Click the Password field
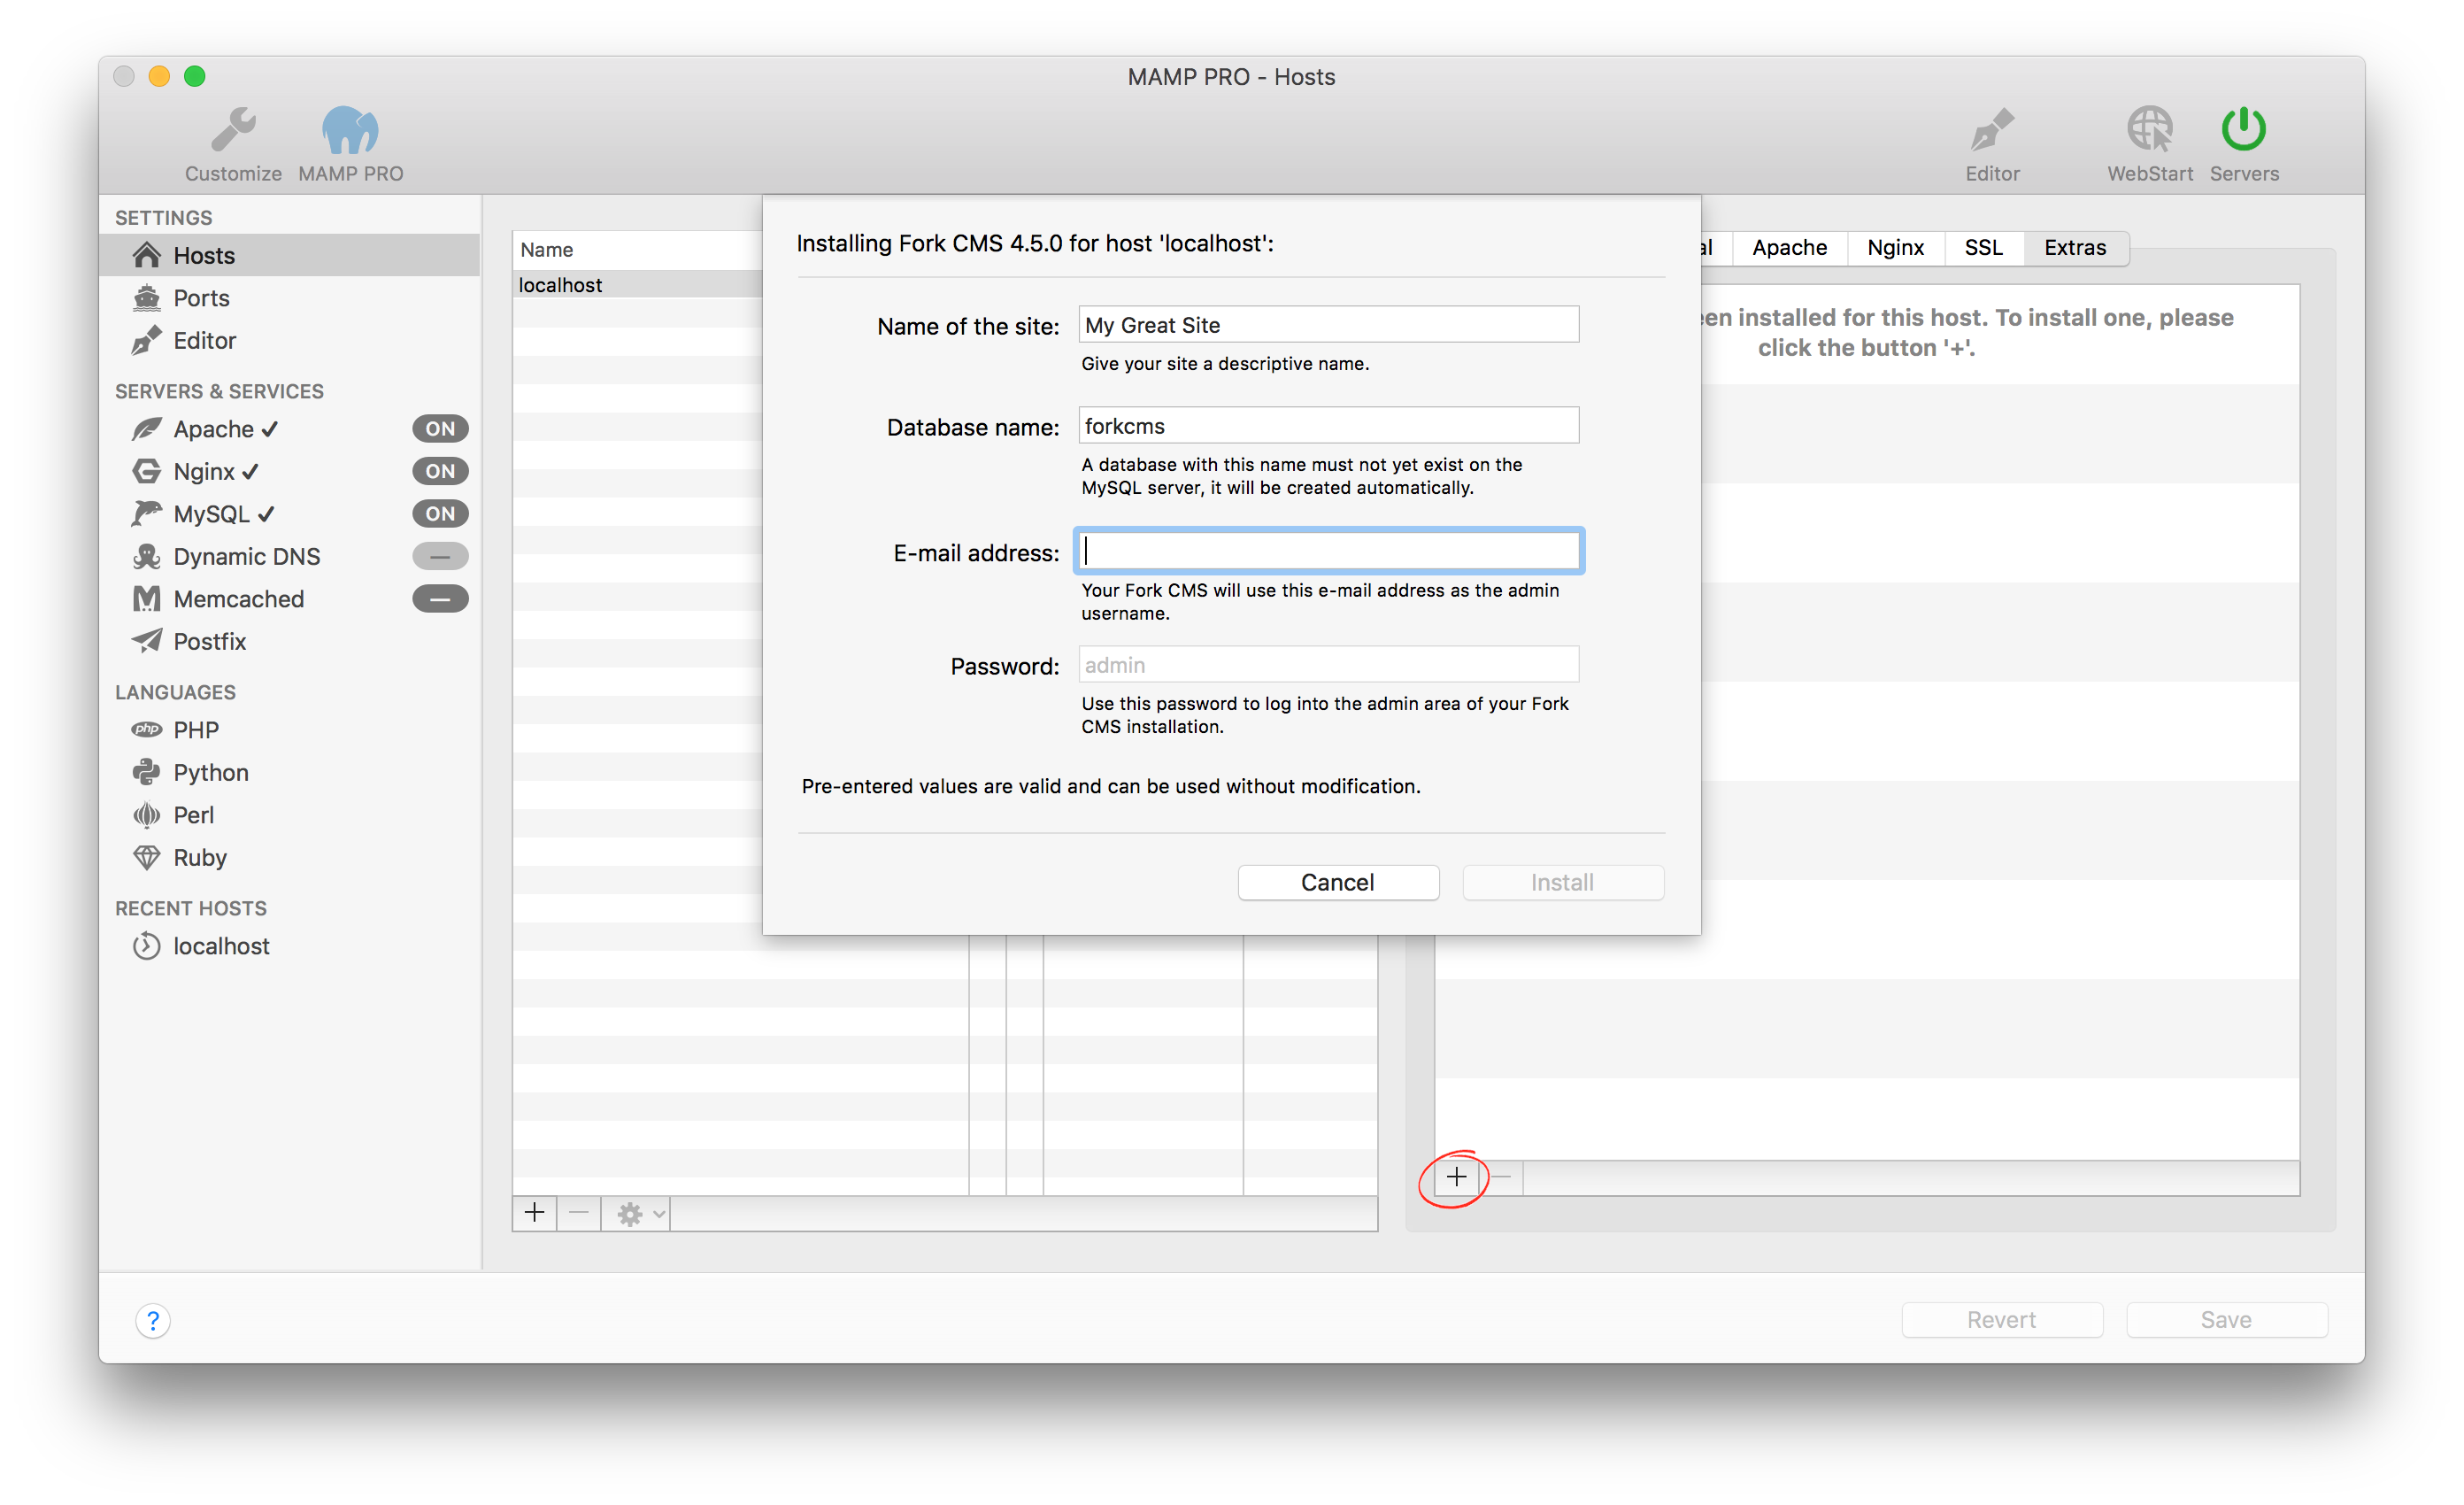 1329,665
